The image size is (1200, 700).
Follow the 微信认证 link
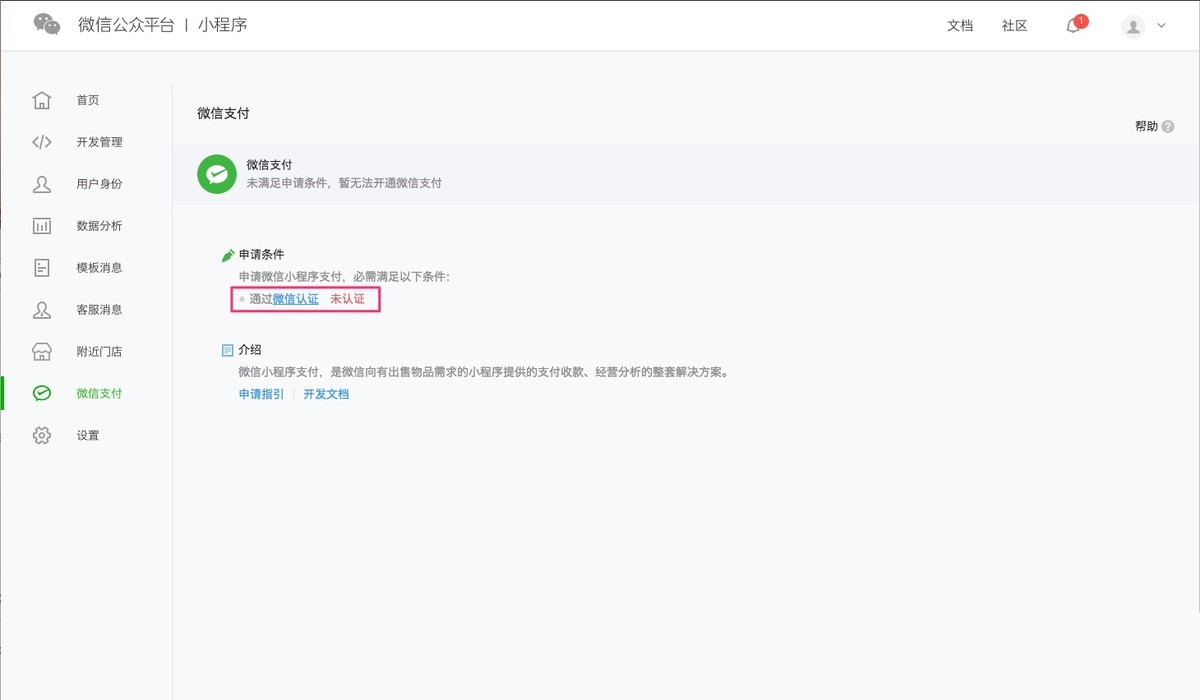coord(296,299)
